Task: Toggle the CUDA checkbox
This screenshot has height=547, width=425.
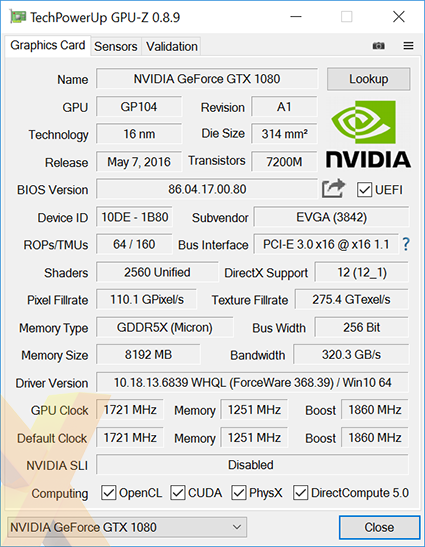Action: 178,493
